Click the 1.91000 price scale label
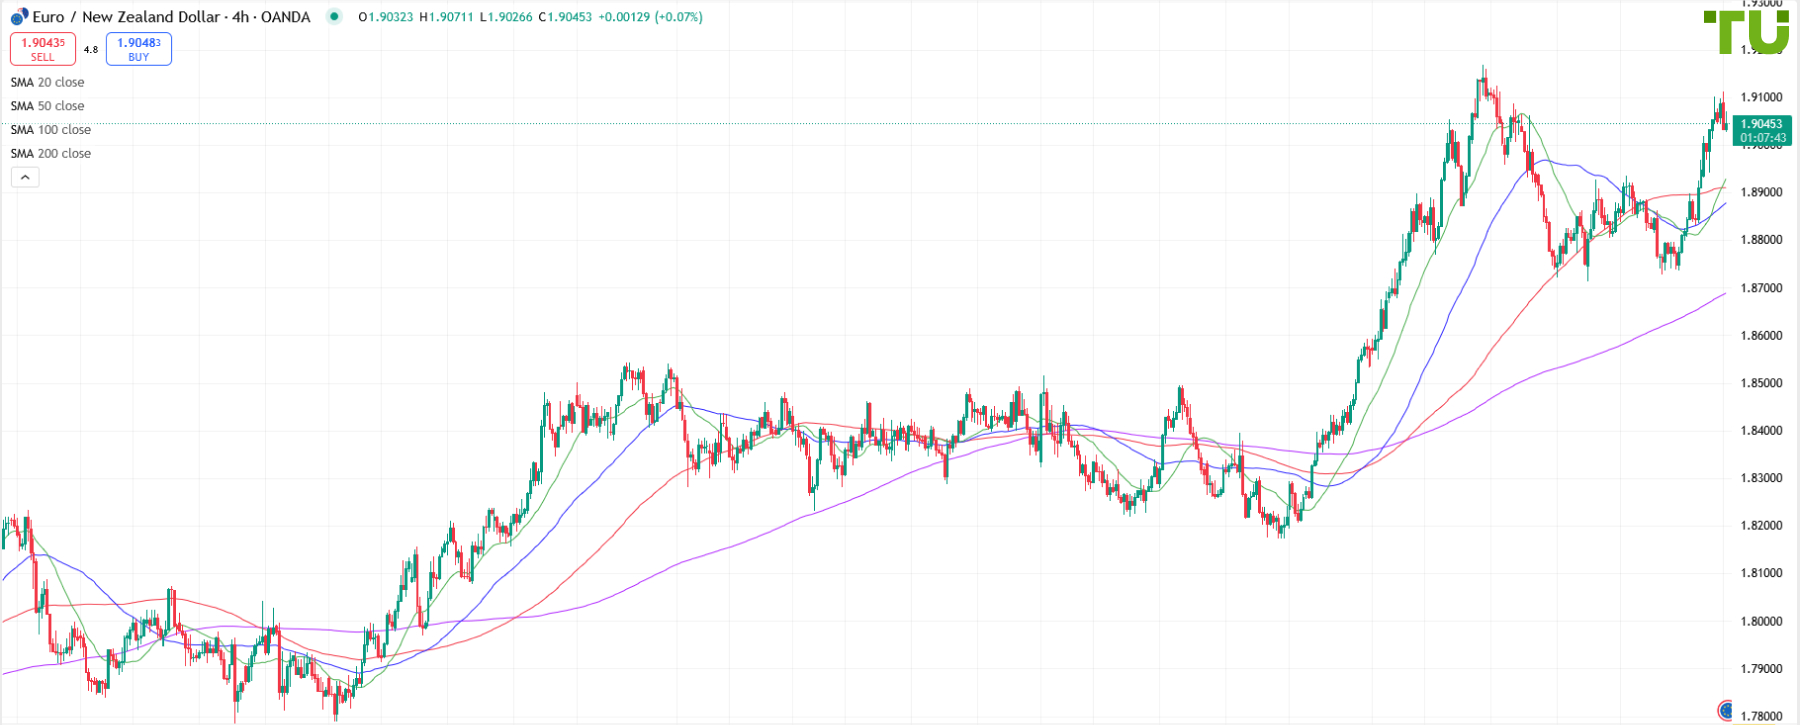 click(1762, 97)
